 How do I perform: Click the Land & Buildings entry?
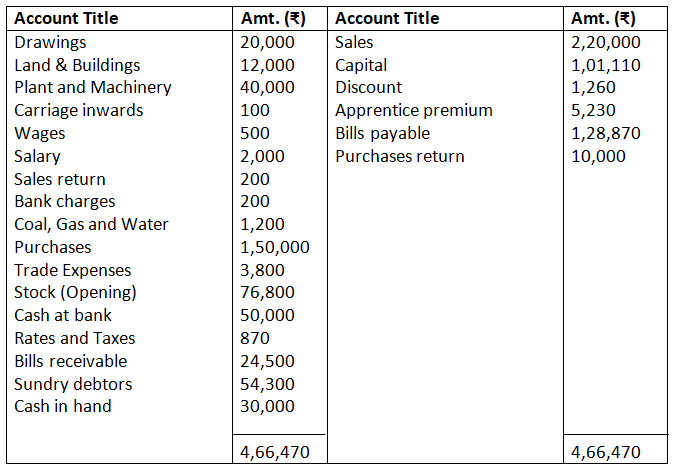click(77, 65)
